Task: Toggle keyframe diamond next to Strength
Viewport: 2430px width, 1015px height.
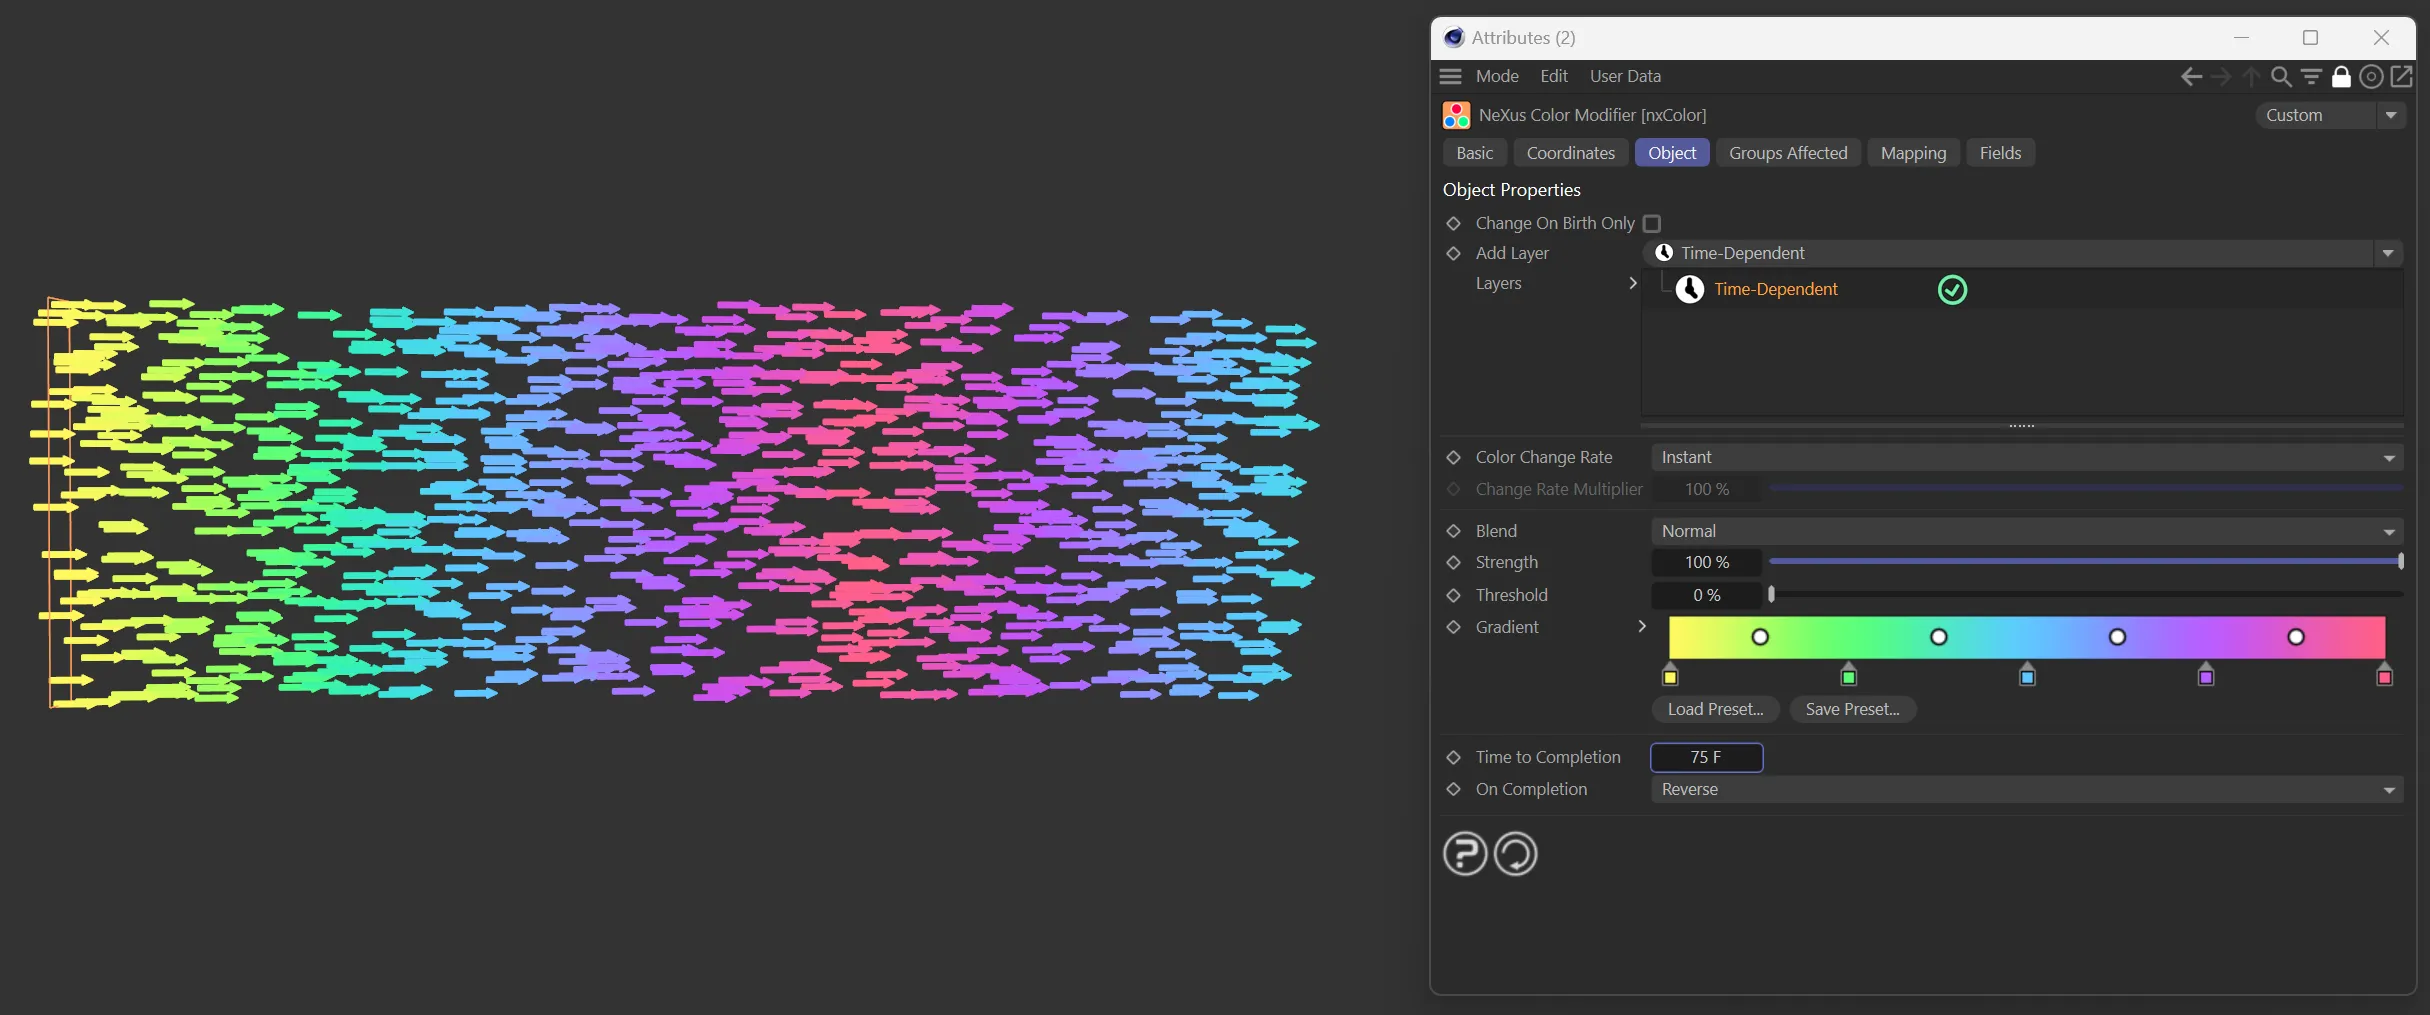Action: (1454, 563)
